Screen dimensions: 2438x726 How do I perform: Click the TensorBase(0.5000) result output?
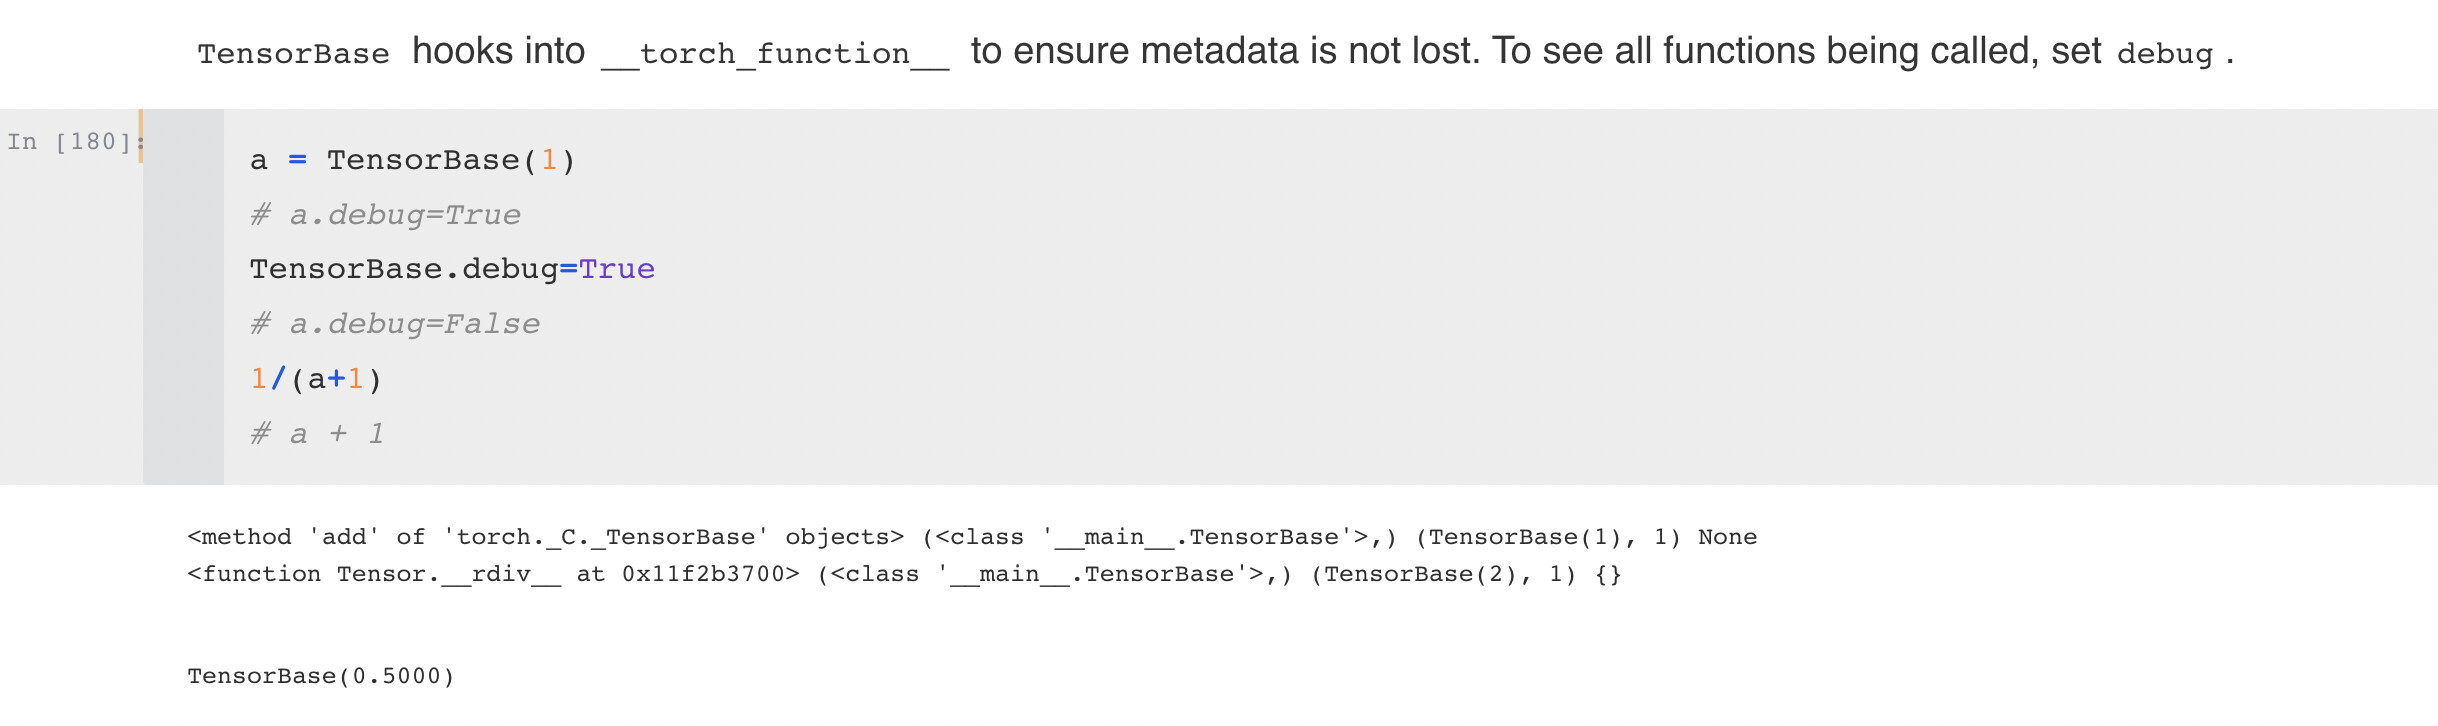coord(321,676)
